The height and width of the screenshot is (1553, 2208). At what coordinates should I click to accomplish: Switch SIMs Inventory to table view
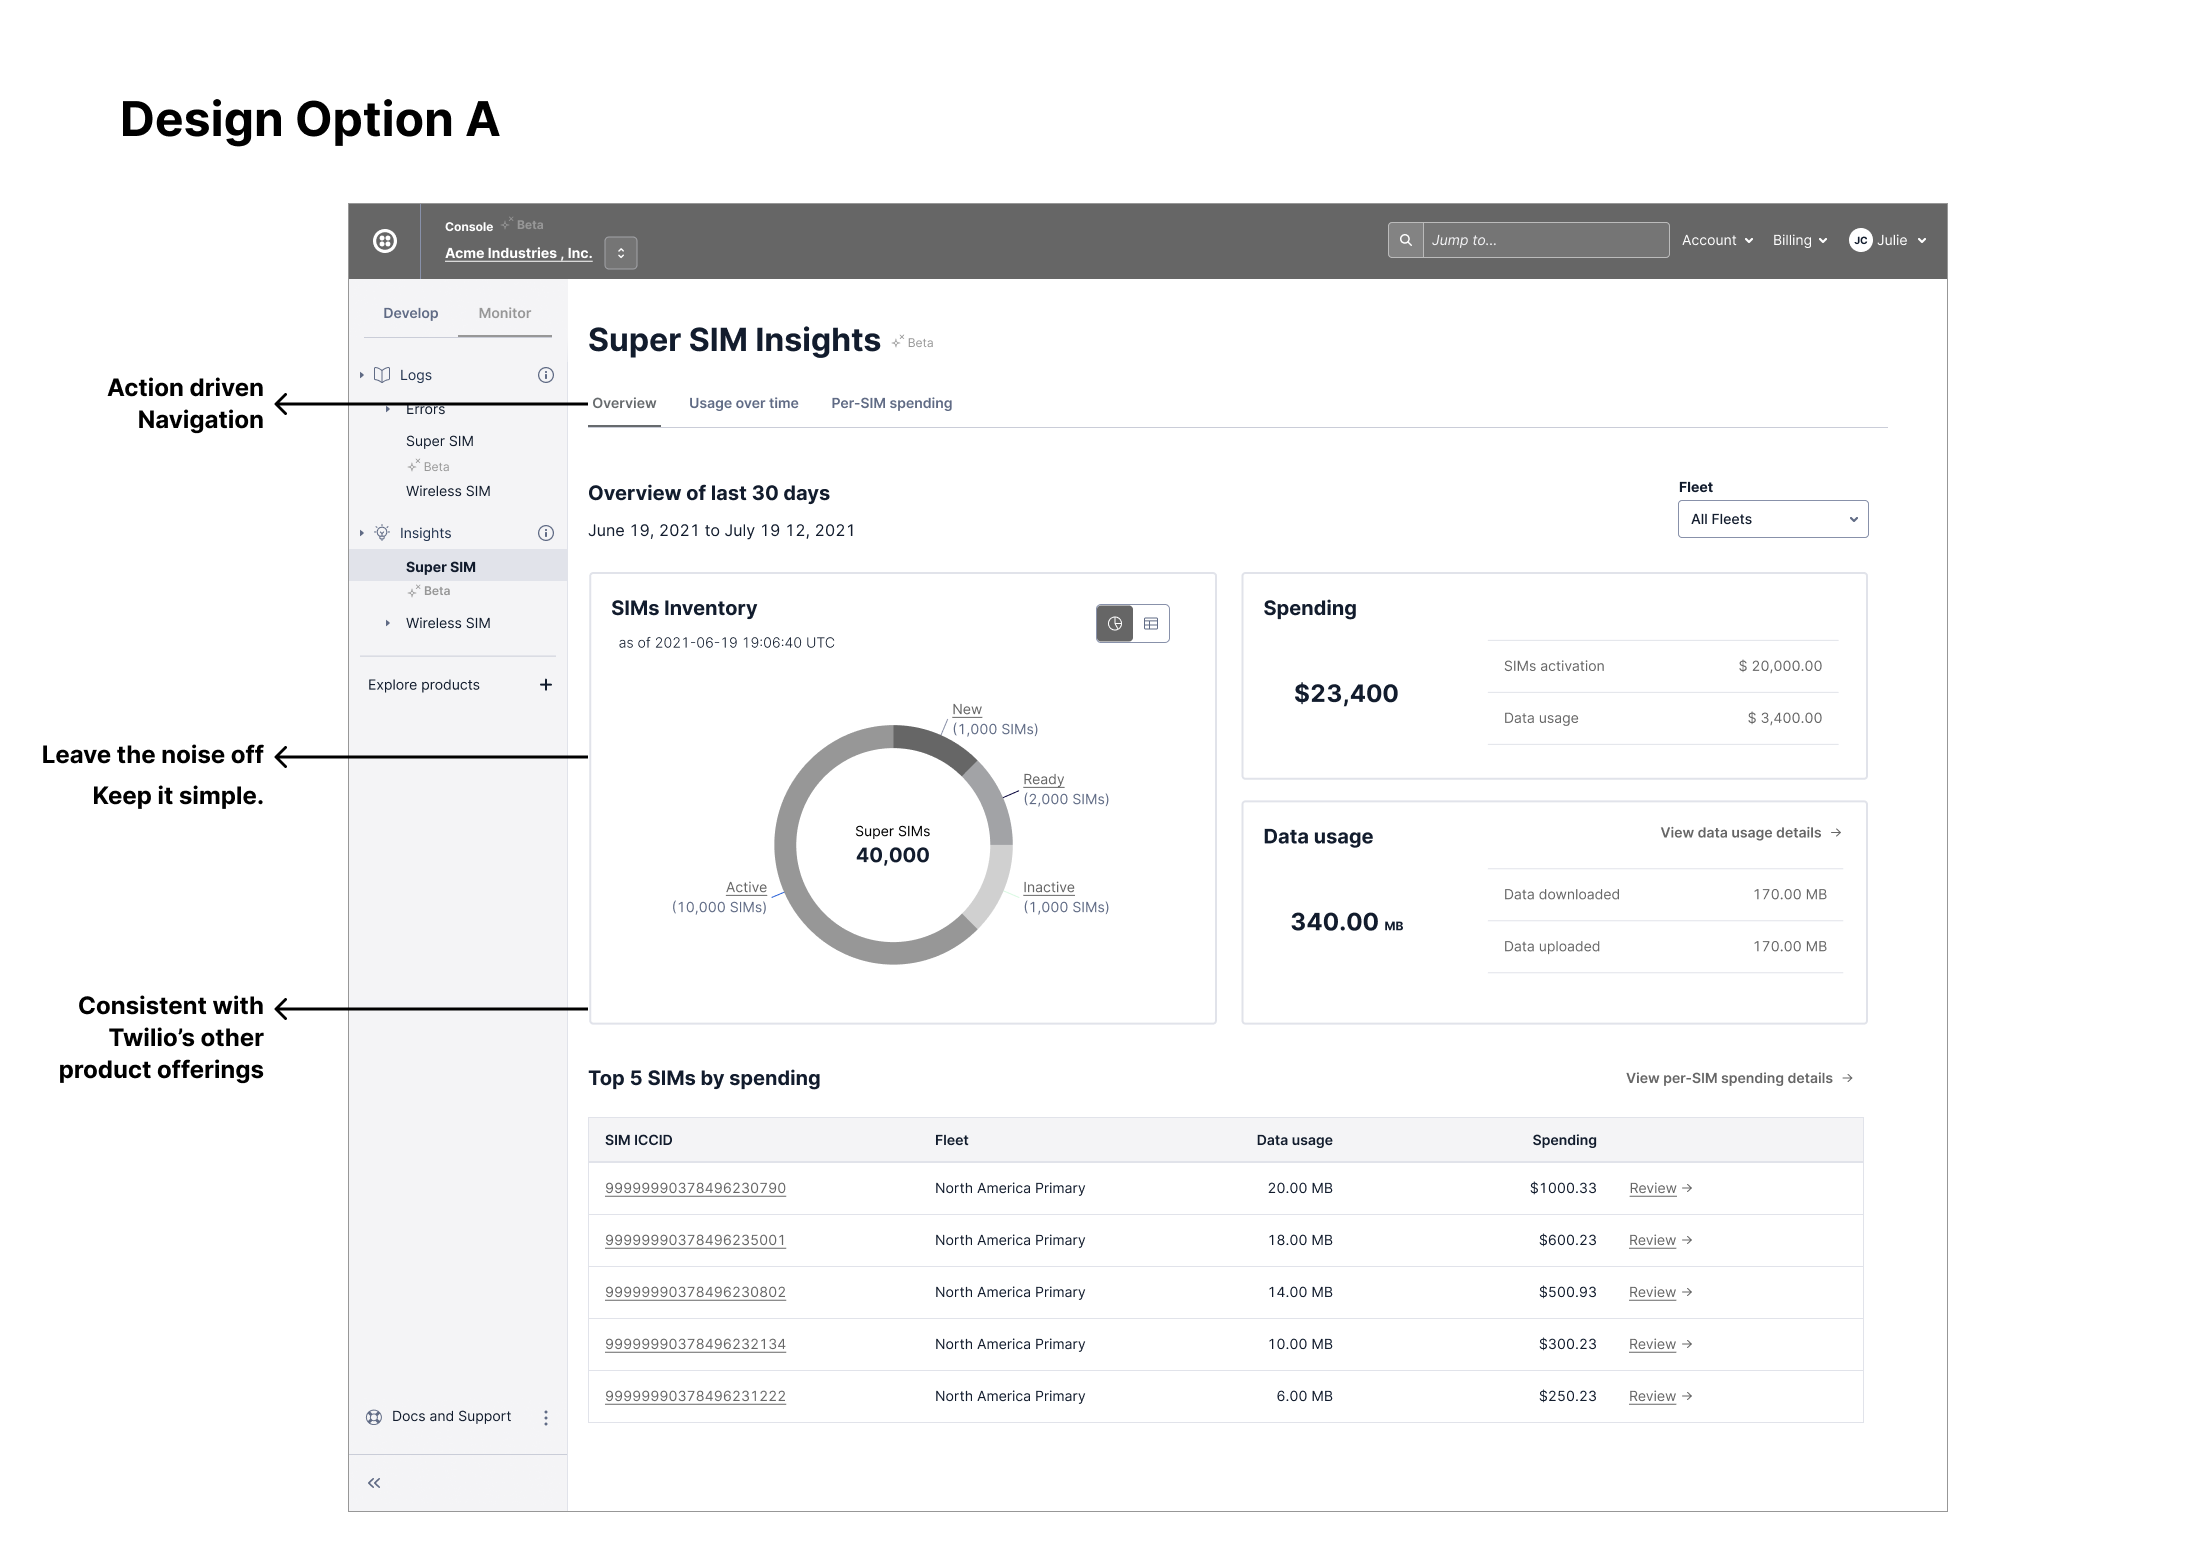point(1151,624)
